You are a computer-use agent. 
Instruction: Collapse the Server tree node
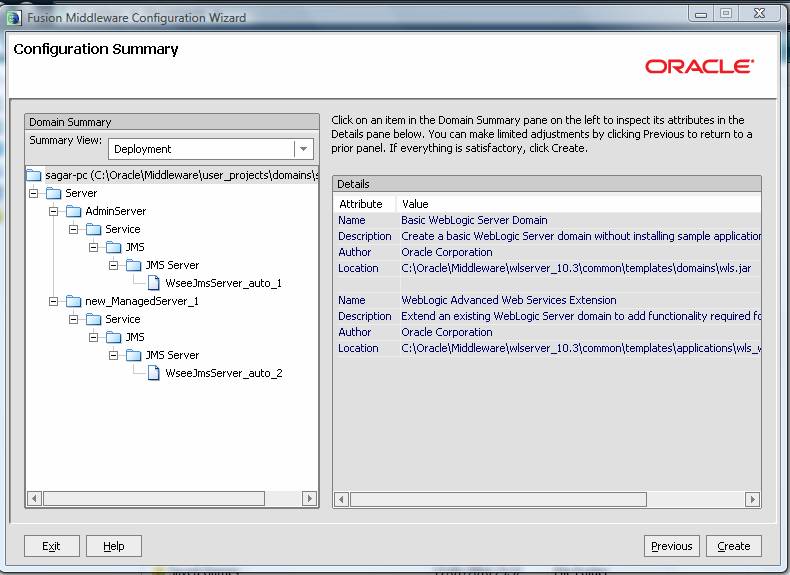[x=34, y=193]
